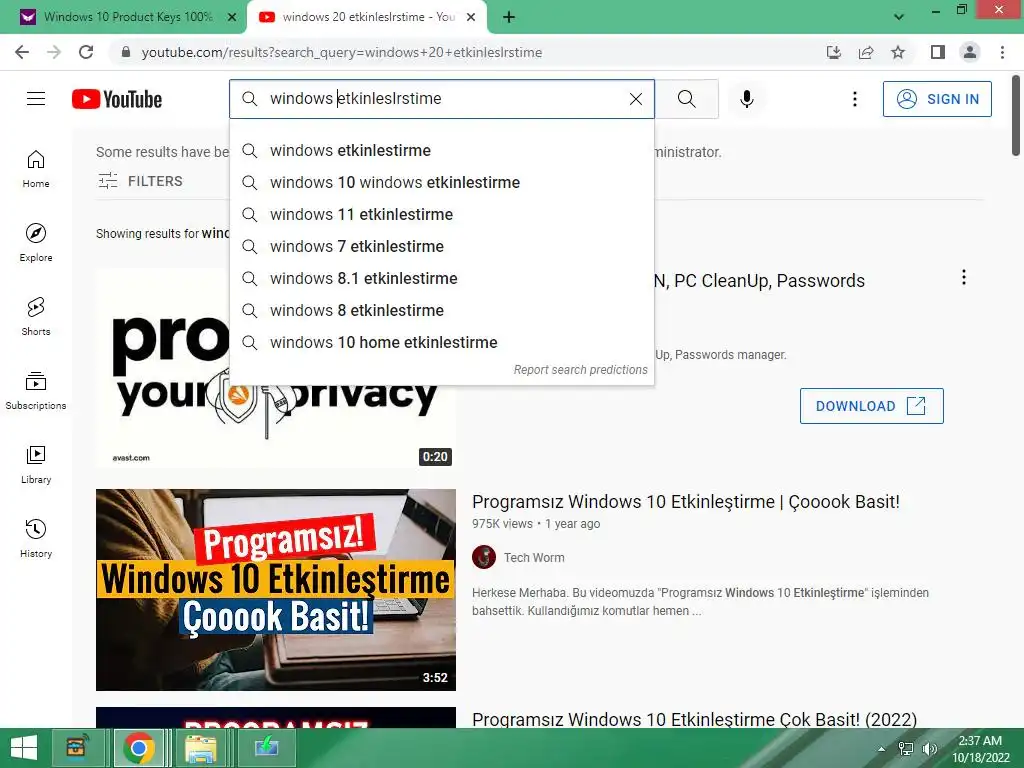Open Shorts in sidebar
The height and width of the screenshot is (768, 1024).
pyautogui.click(x=36, y=316)
